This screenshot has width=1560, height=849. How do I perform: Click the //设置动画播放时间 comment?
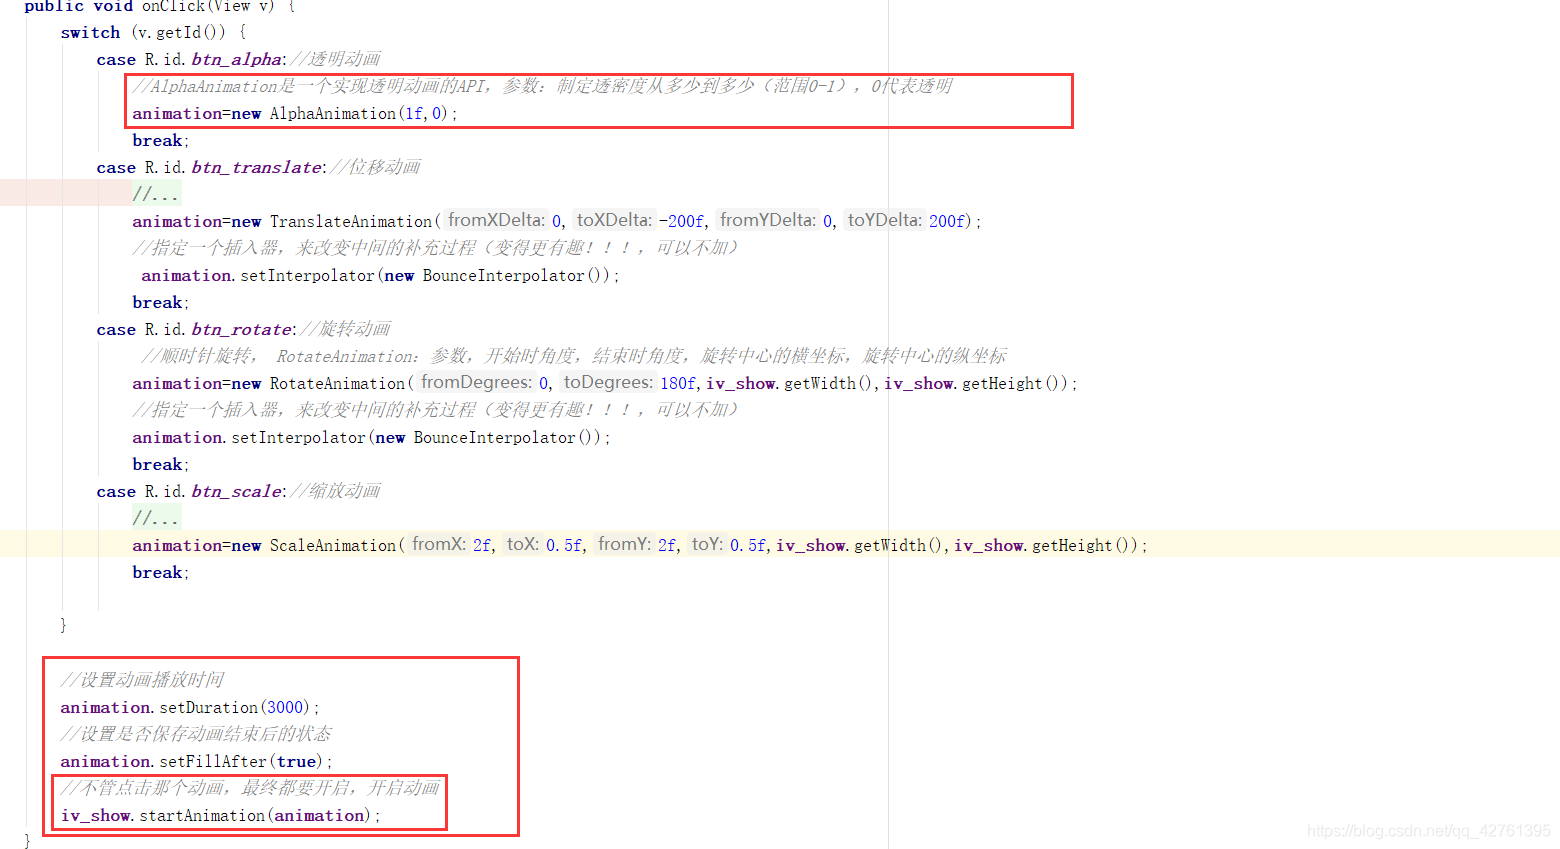click(x=142, y=680)
